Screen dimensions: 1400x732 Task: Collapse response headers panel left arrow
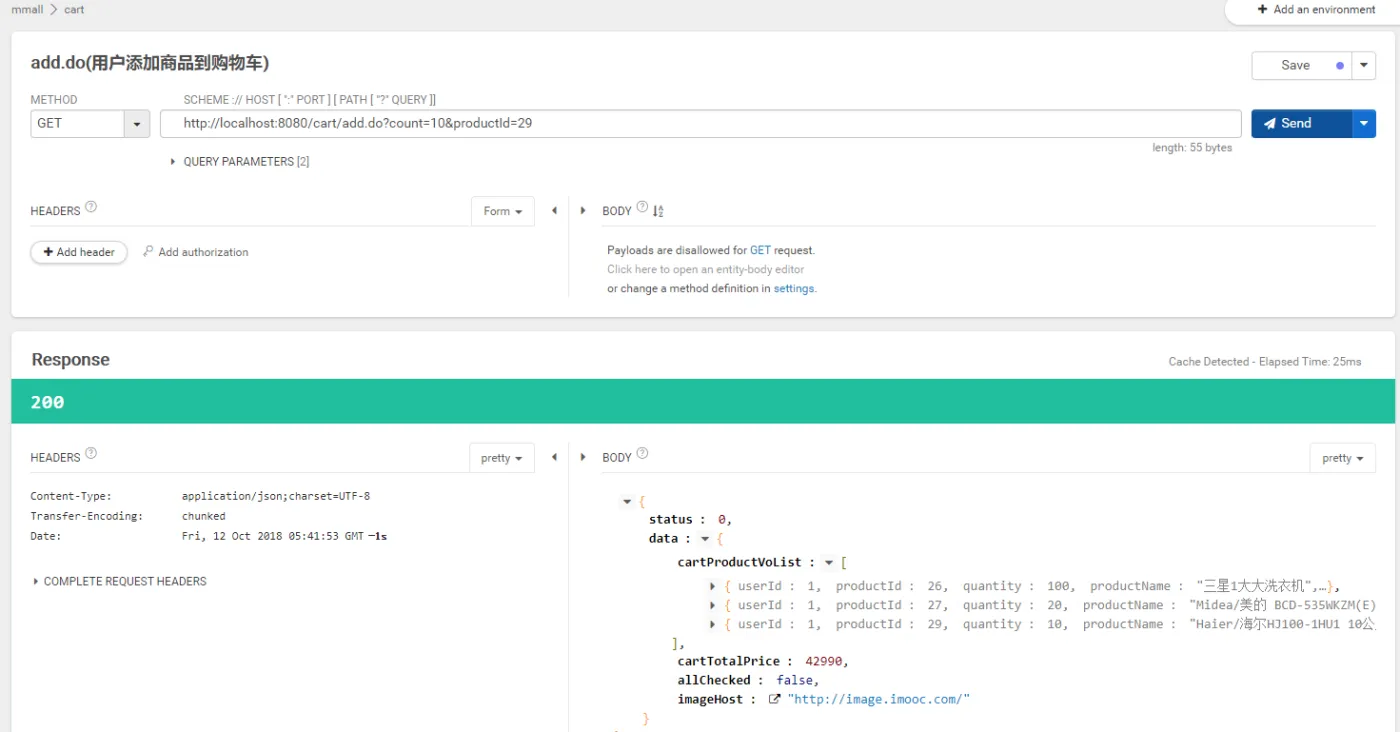(x=554, y=457)
